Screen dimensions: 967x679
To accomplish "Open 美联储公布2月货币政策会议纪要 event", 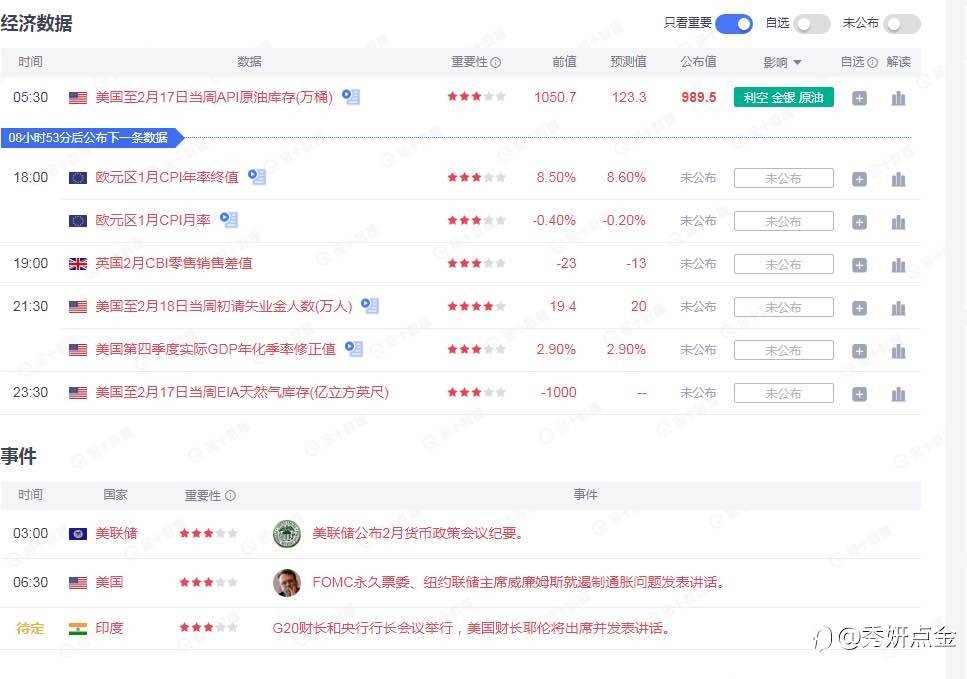I will [418, 533].
